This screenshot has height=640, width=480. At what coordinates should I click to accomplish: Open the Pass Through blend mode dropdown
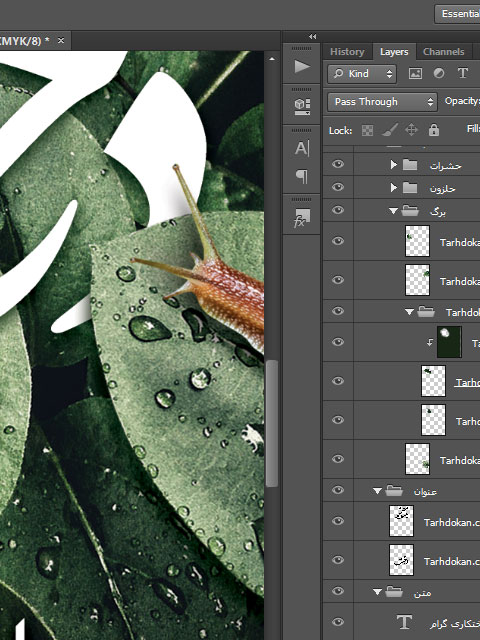click(382, 102)
